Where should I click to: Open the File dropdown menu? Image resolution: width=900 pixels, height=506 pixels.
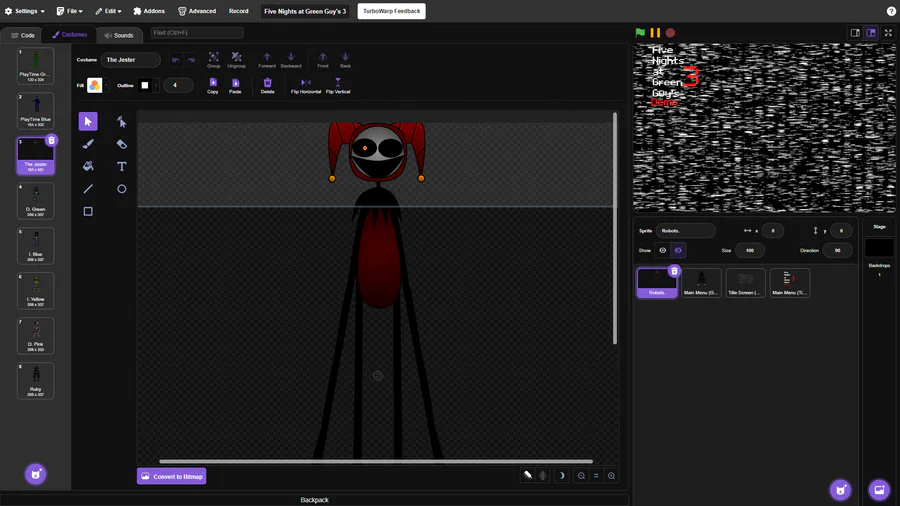pos(69,11)
